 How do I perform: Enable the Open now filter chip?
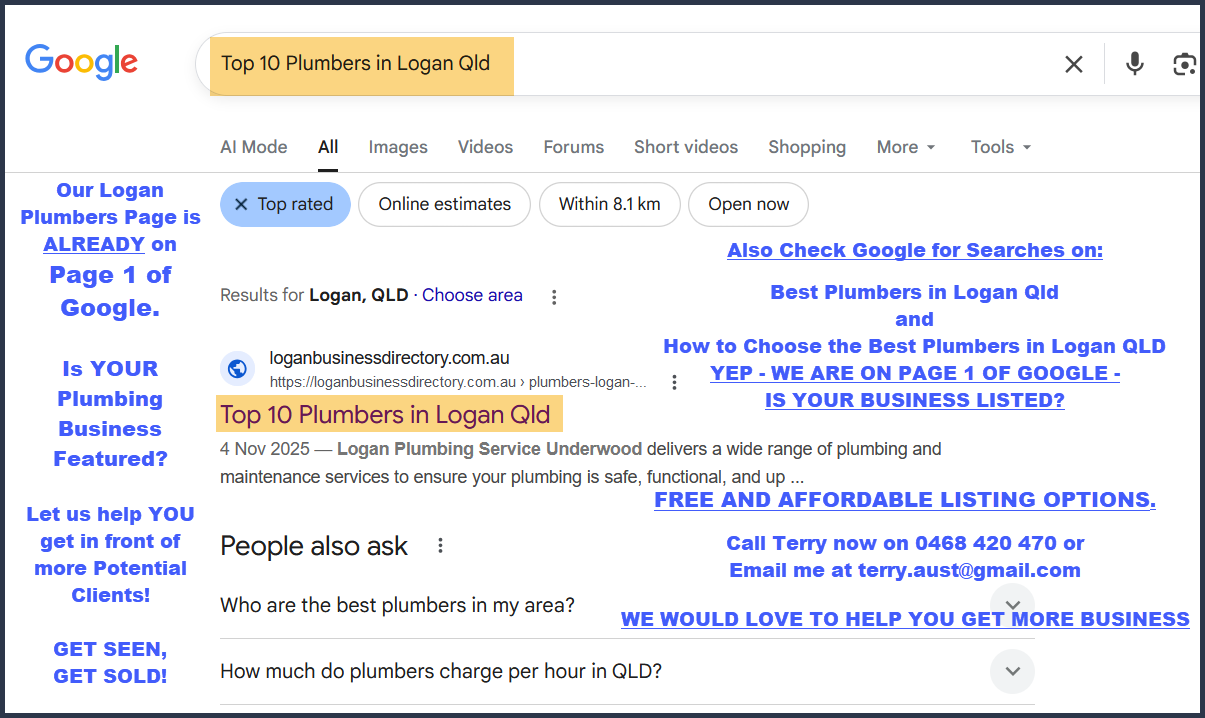tap(748, 204)
